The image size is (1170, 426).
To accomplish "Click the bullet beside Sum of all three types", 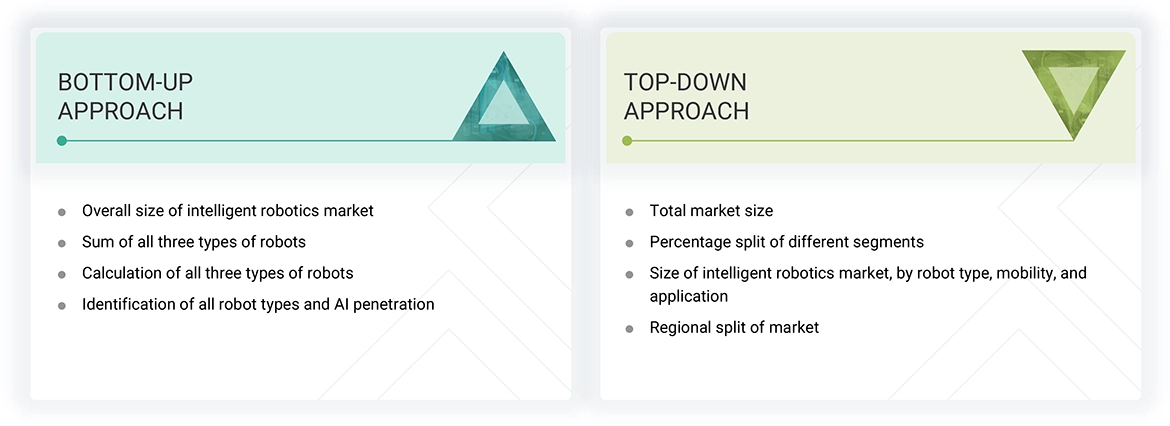I will 62,243.
